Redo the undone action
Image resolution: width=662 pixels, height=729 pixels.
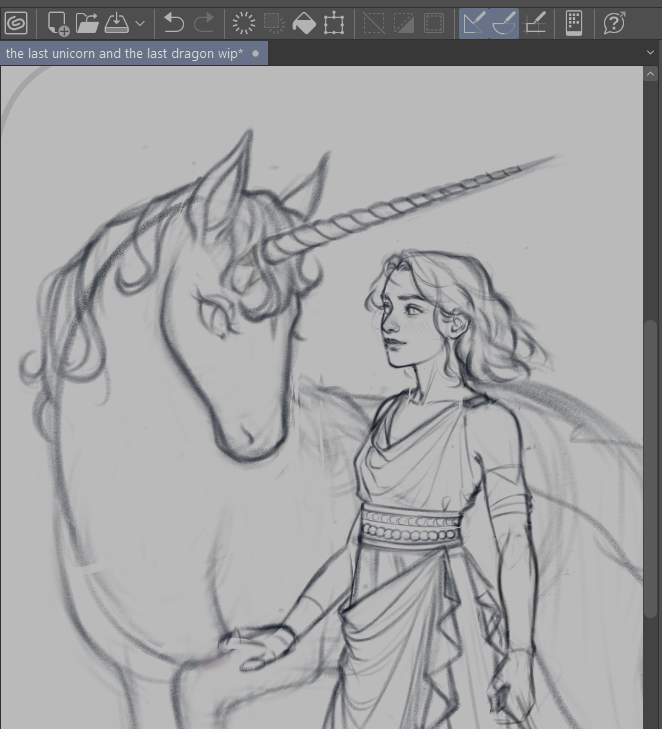(204, 23)
